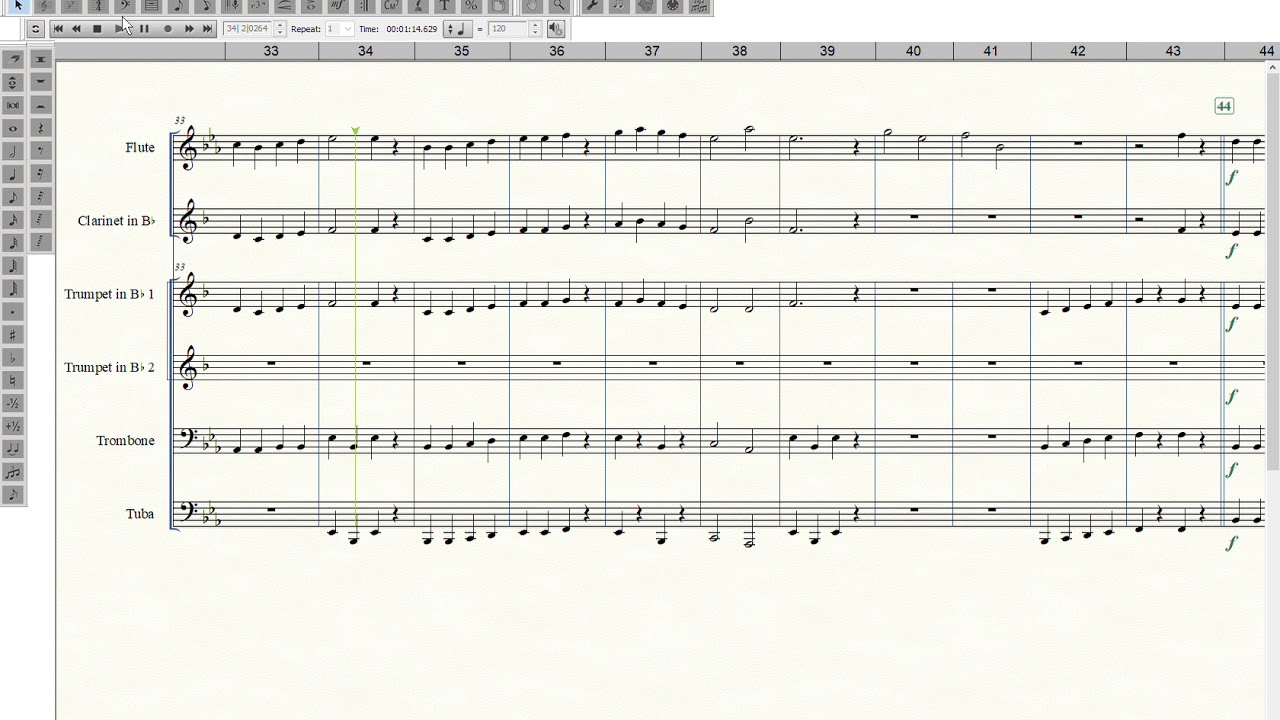Click the Trombone staff name

click(126, 441)
